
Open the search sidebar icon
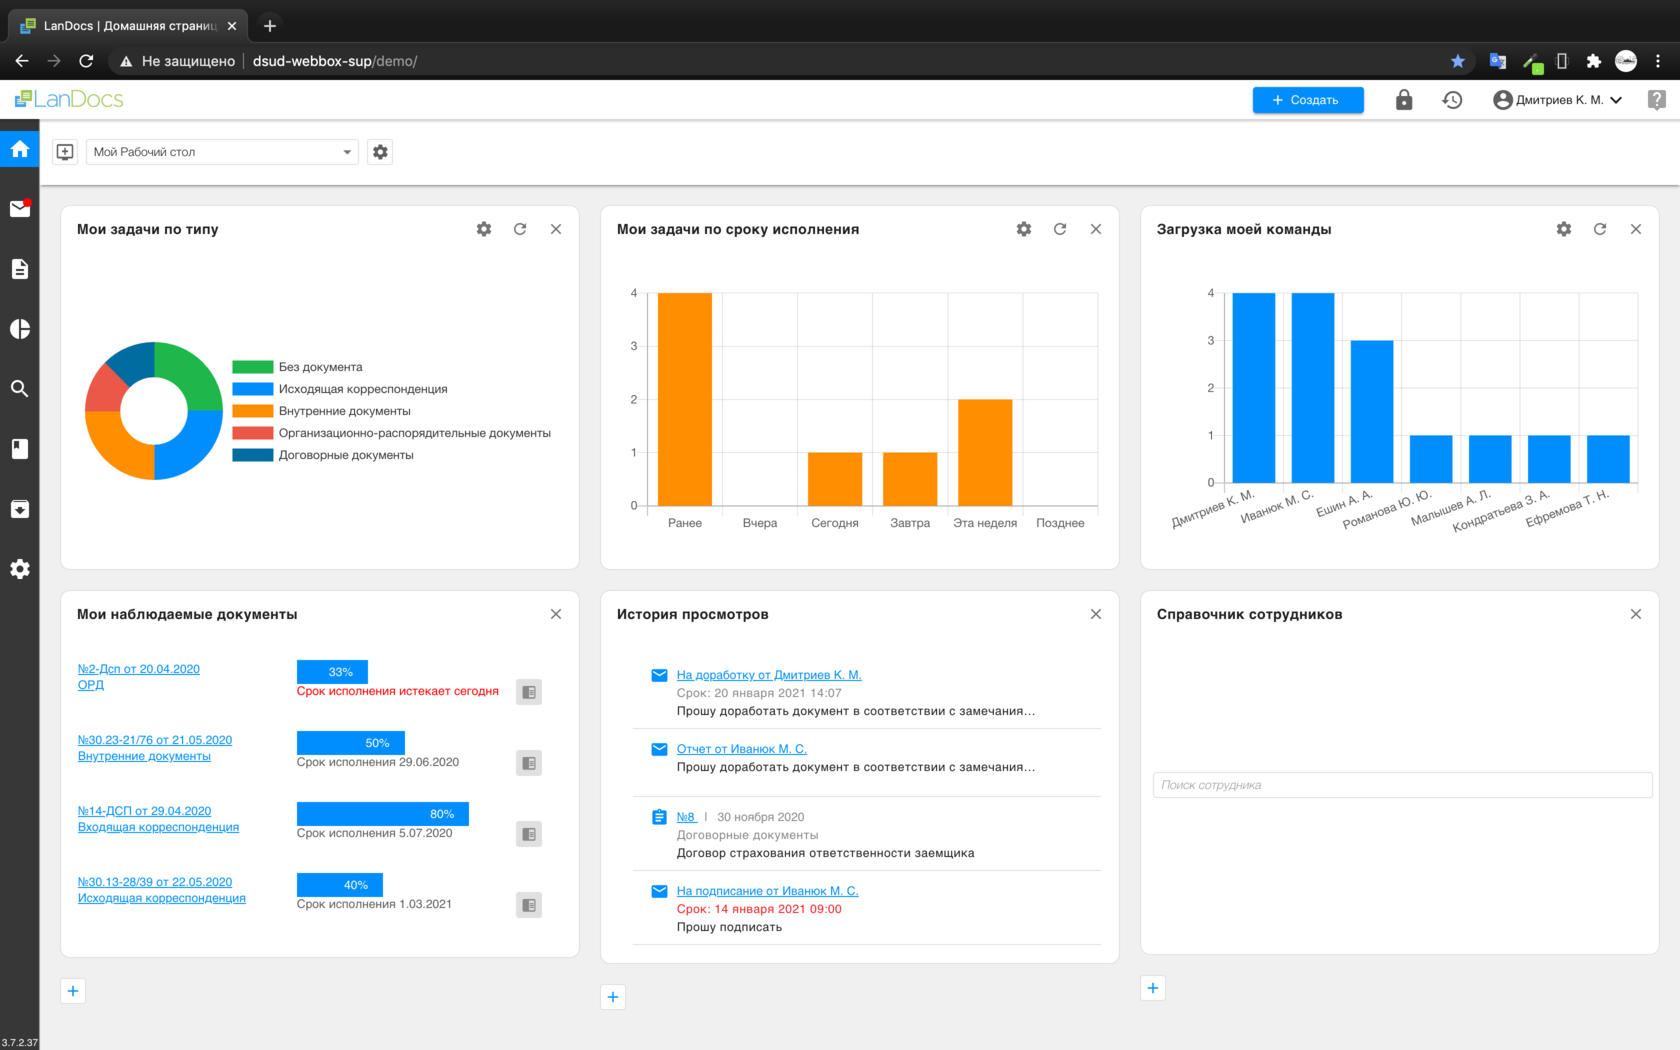20,388
